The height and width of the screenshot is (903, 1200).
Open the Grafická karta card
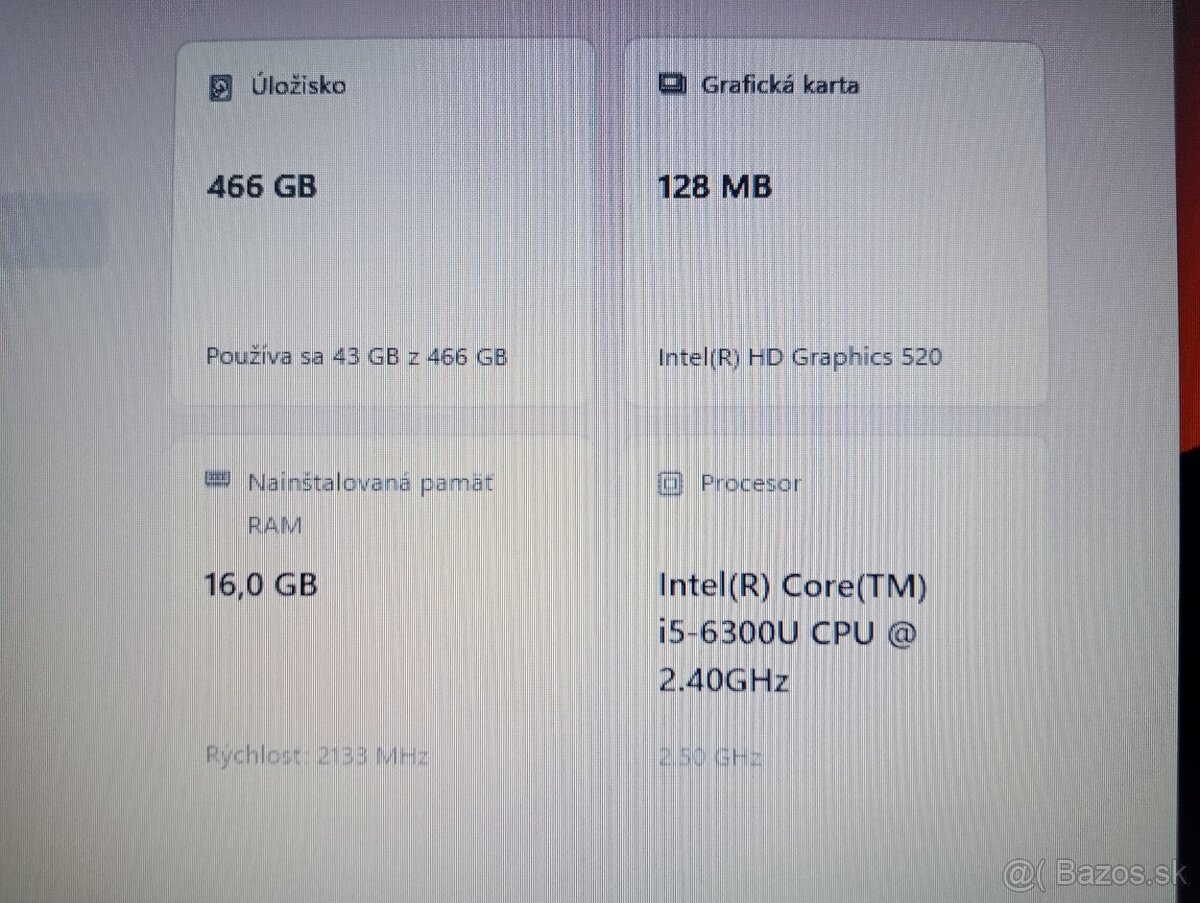(836, 222)
